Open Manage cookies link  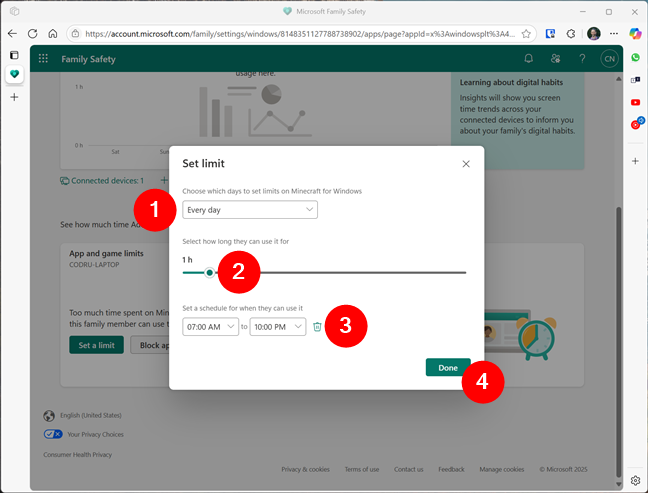(x=502, y=469)
